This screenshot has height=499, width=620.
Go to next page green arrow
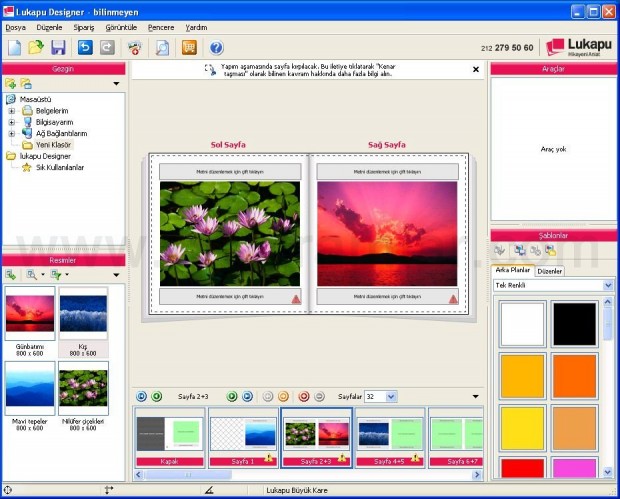(232, 396)
